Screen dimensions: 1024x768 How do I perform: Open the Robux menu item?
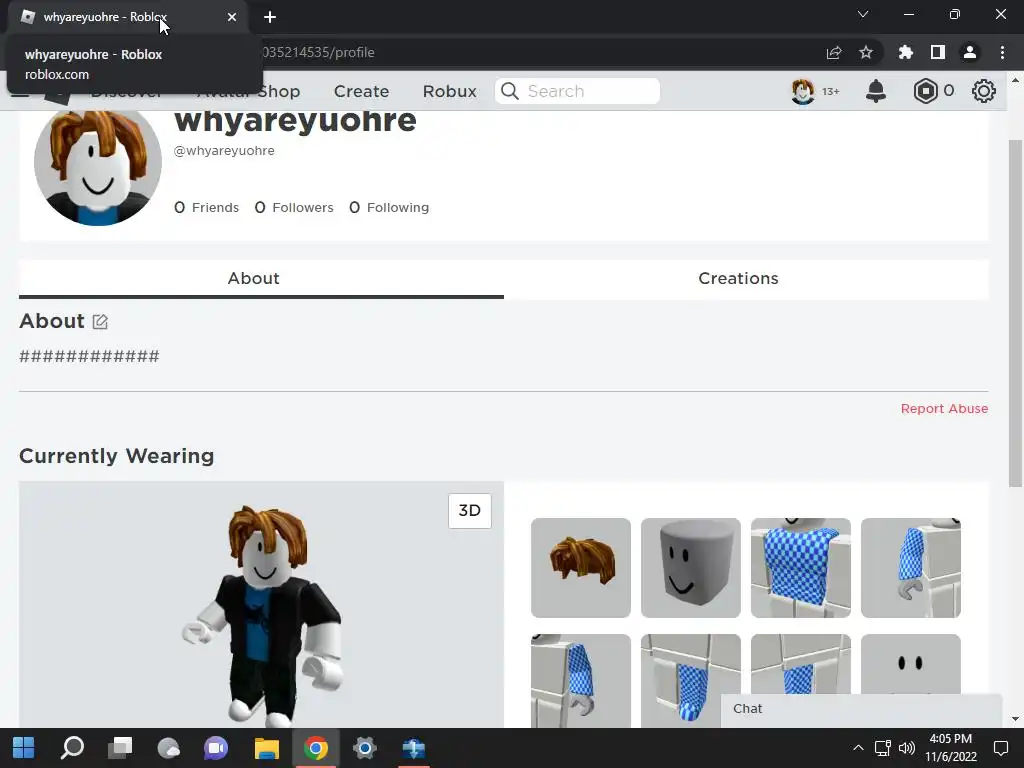[449, 91]
